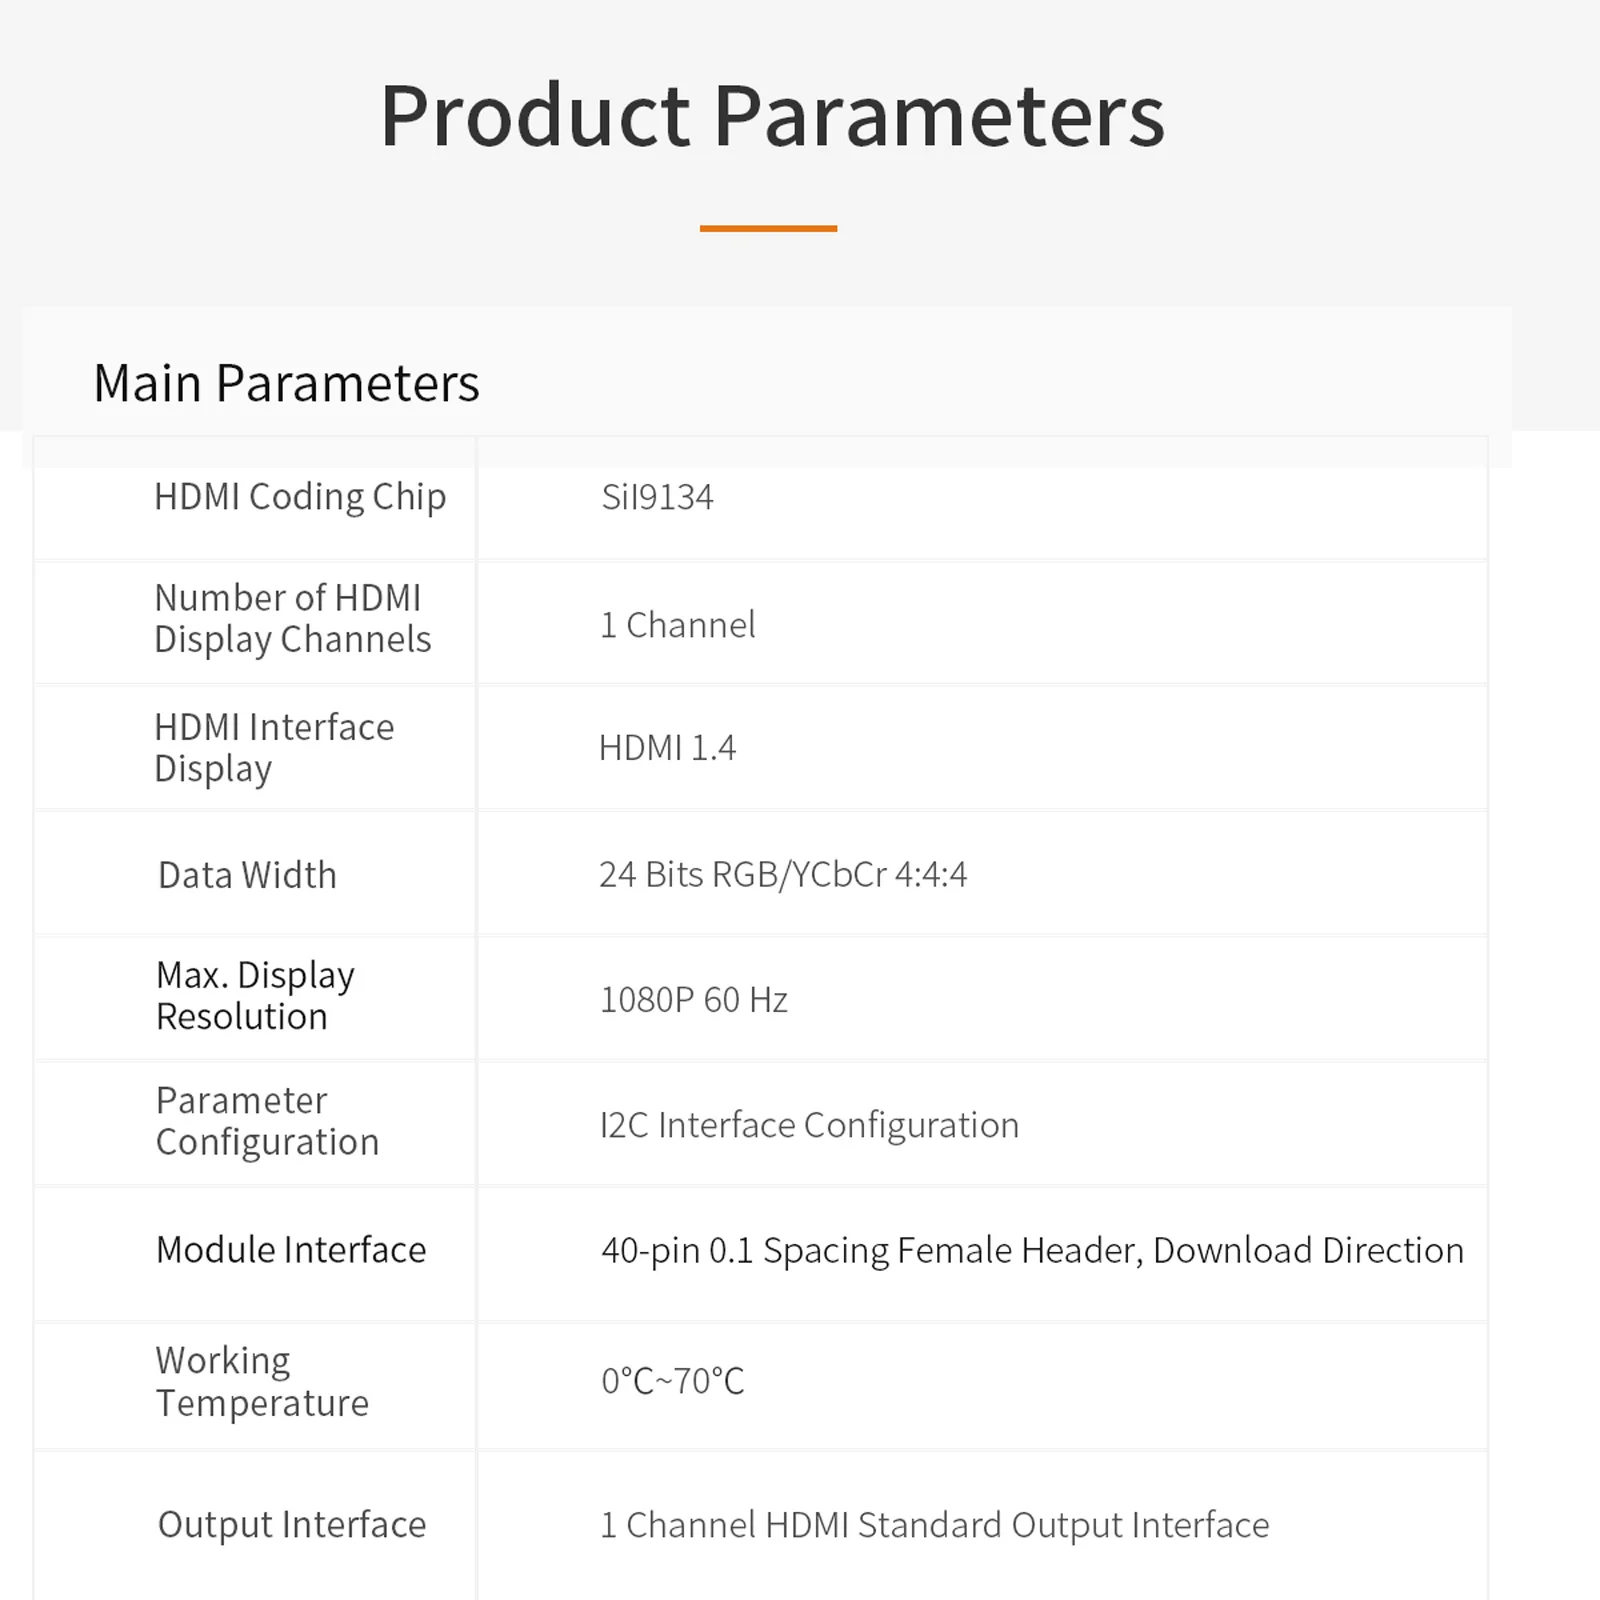Click the Parameter Configuration label
Image resolution: width=1600 pixels, height=1600 pixels.
[267, 1121]
